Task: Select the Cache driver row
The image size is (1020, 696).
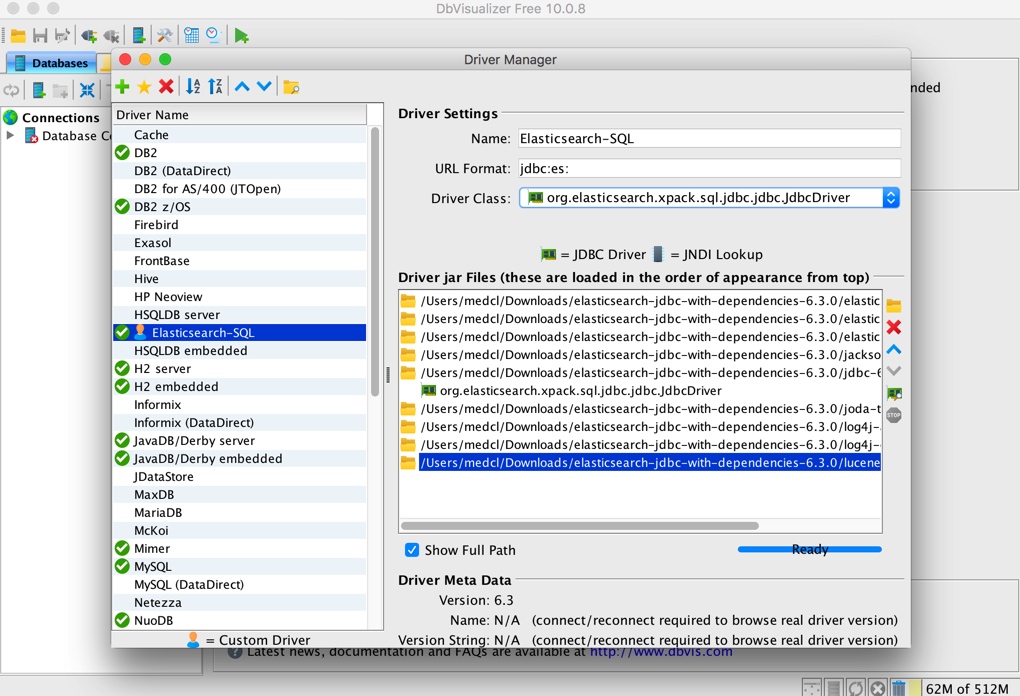Action: 239,135
